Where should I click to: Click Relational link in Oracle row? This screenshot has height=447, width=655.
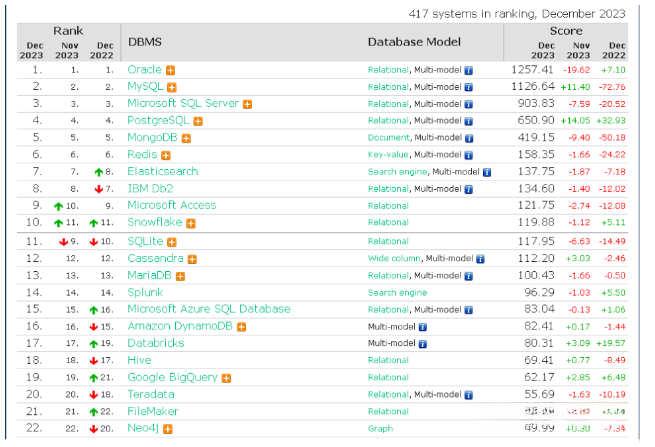click(x=388, y=70)
